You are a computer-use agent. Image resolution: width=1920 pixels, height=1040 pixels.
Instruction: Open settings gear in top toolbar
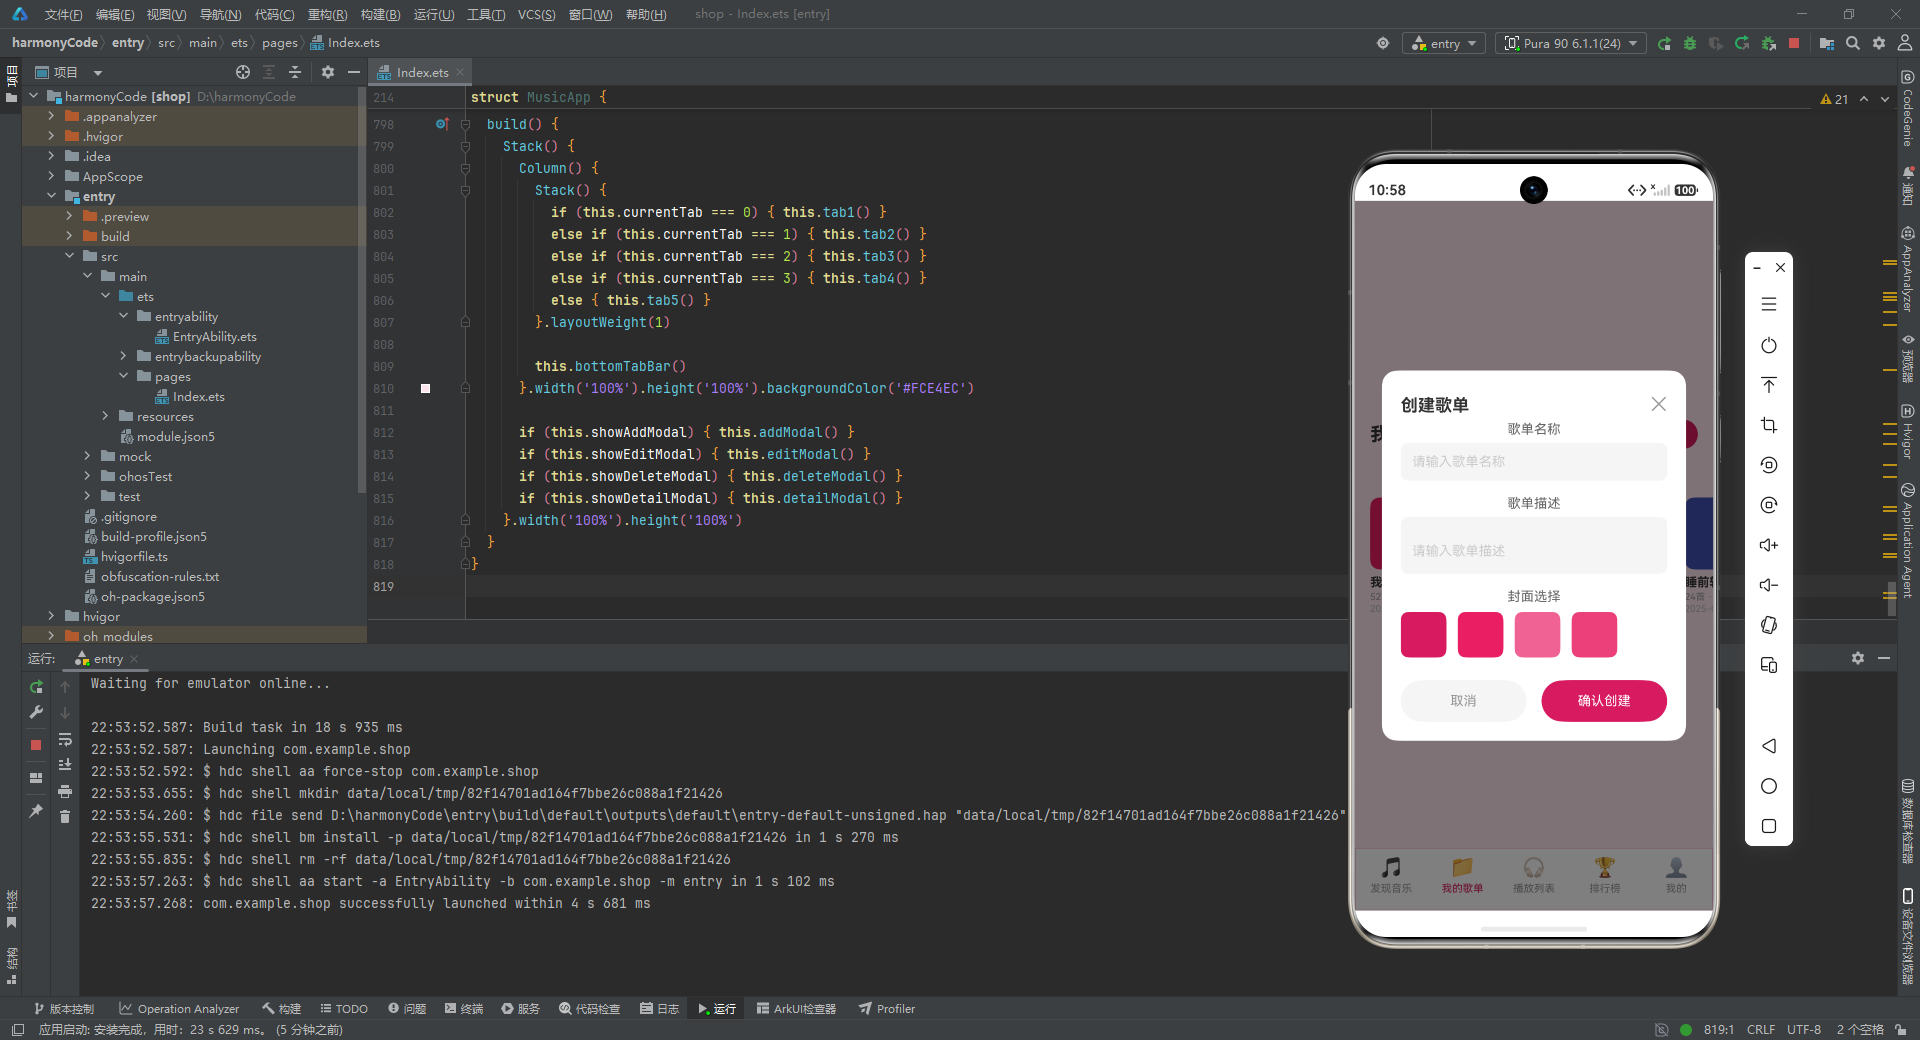[1879, 43]
